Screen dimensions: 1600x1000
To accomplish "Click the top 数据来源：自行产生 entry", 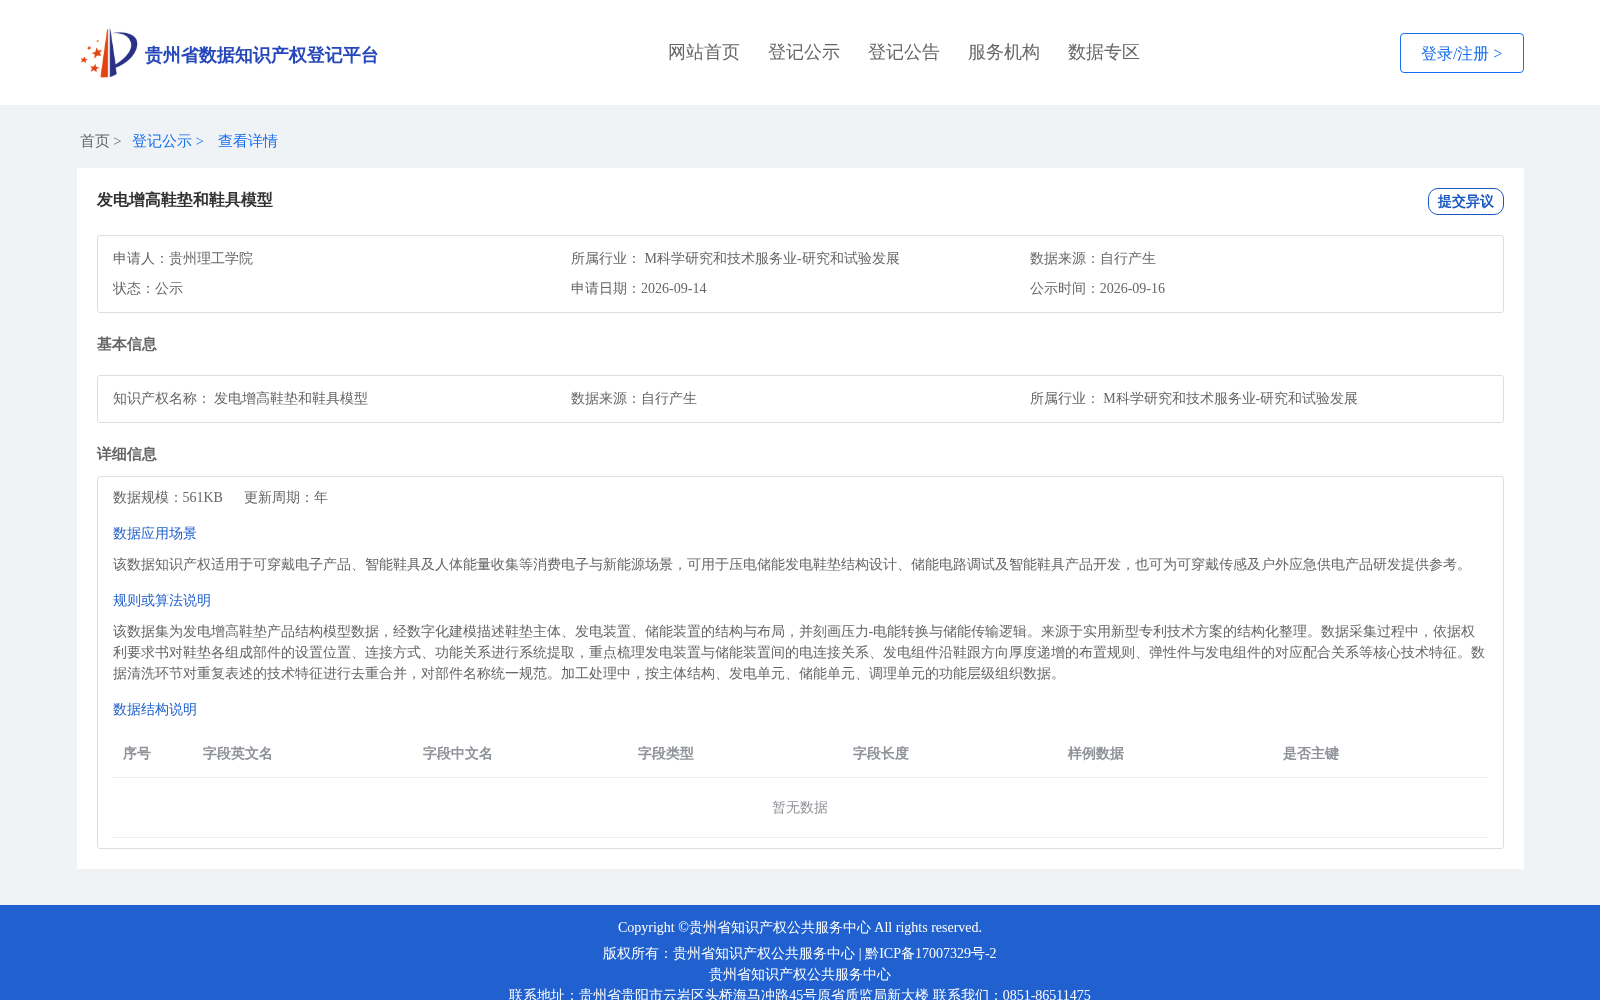I will (x=1092, y=258).
